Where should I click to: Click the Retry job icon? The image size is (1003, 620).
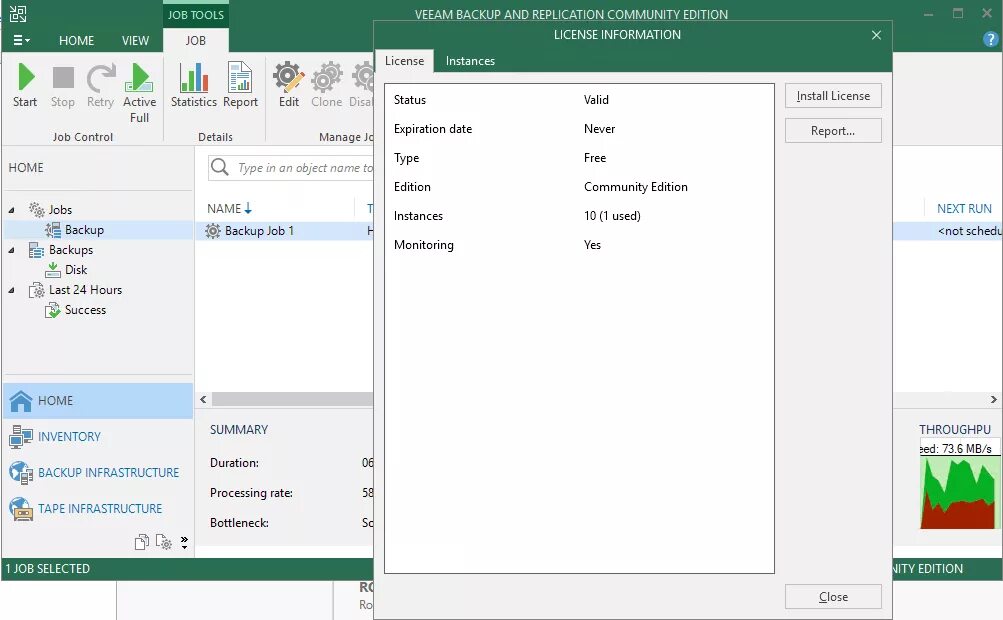pos(100,77)
